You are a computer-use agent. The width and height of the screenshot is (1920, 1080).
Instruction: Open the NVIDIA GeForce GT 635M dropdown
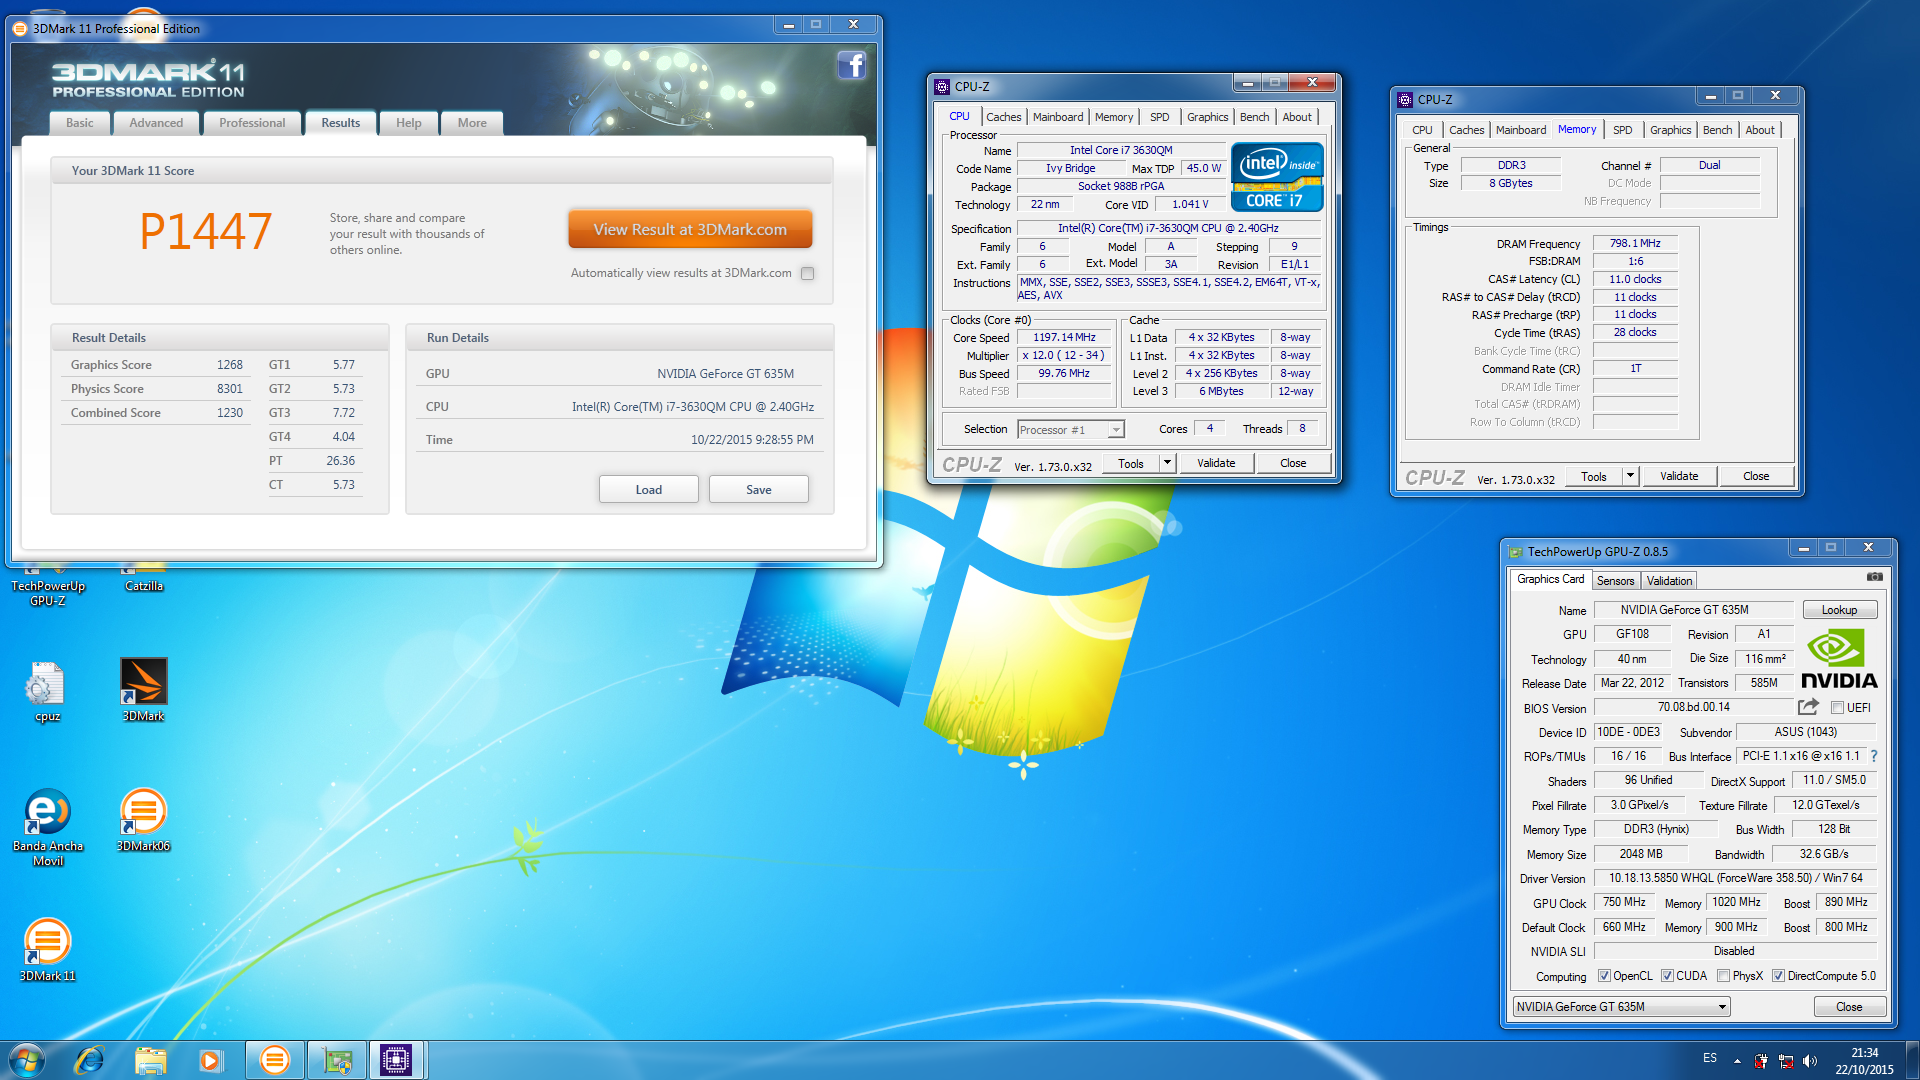click(1621, 1007)
